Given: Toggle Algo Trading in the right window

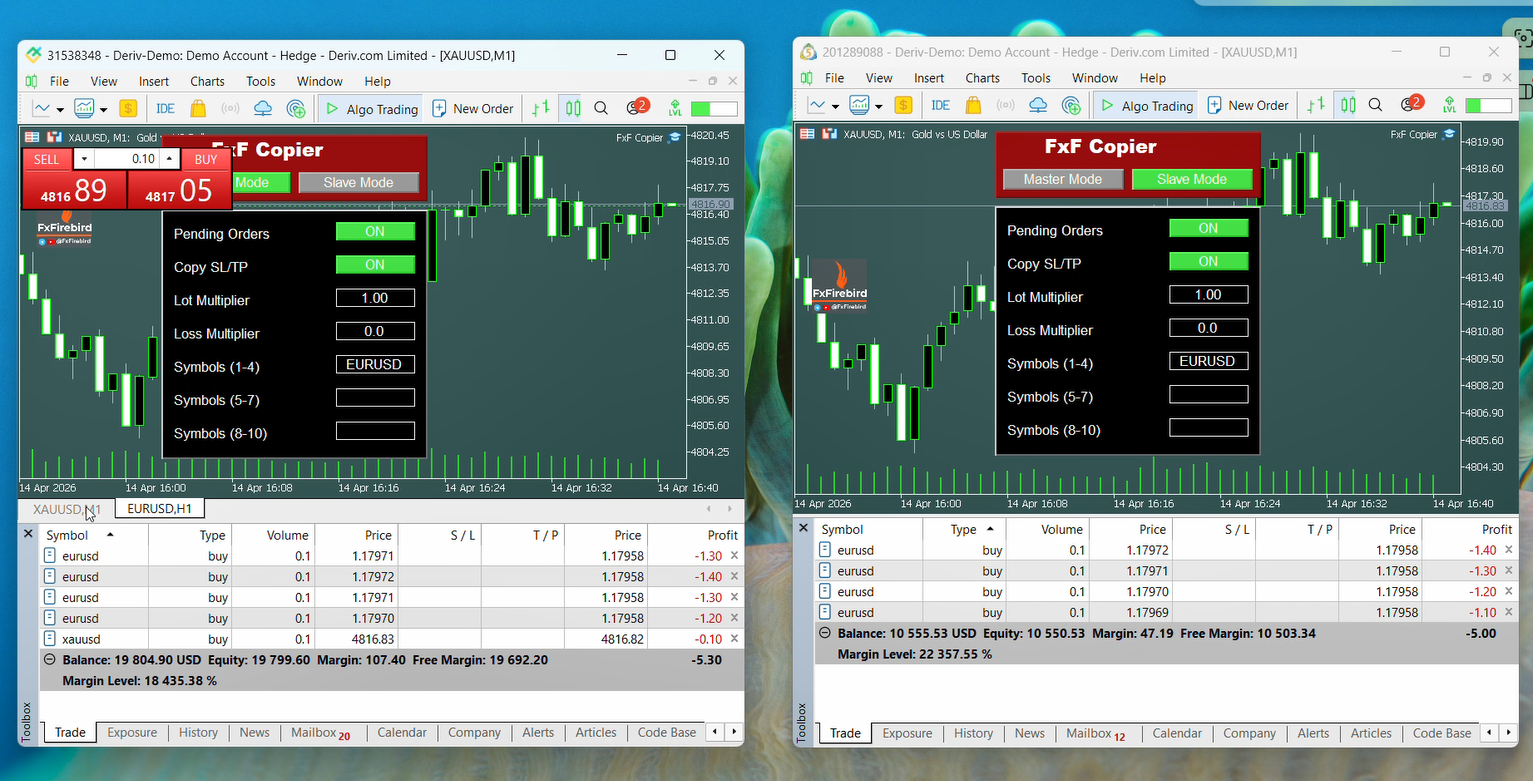Looking at the screenshot, I should 1146,105.
